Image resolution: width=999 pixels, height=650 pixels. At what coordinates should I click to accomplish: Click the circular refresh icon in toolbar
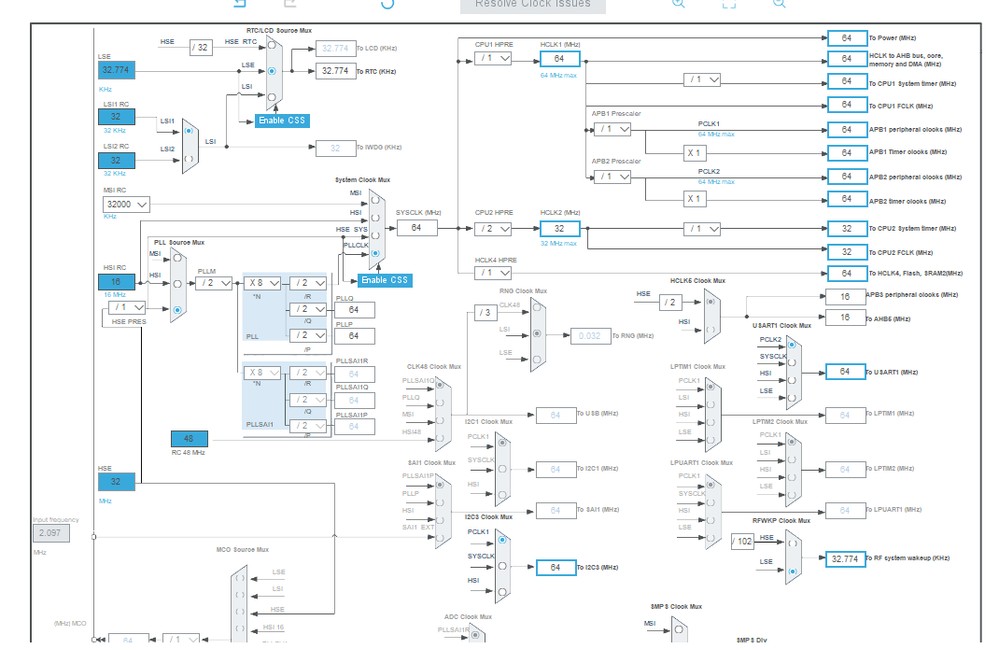[x=387, y=3]
